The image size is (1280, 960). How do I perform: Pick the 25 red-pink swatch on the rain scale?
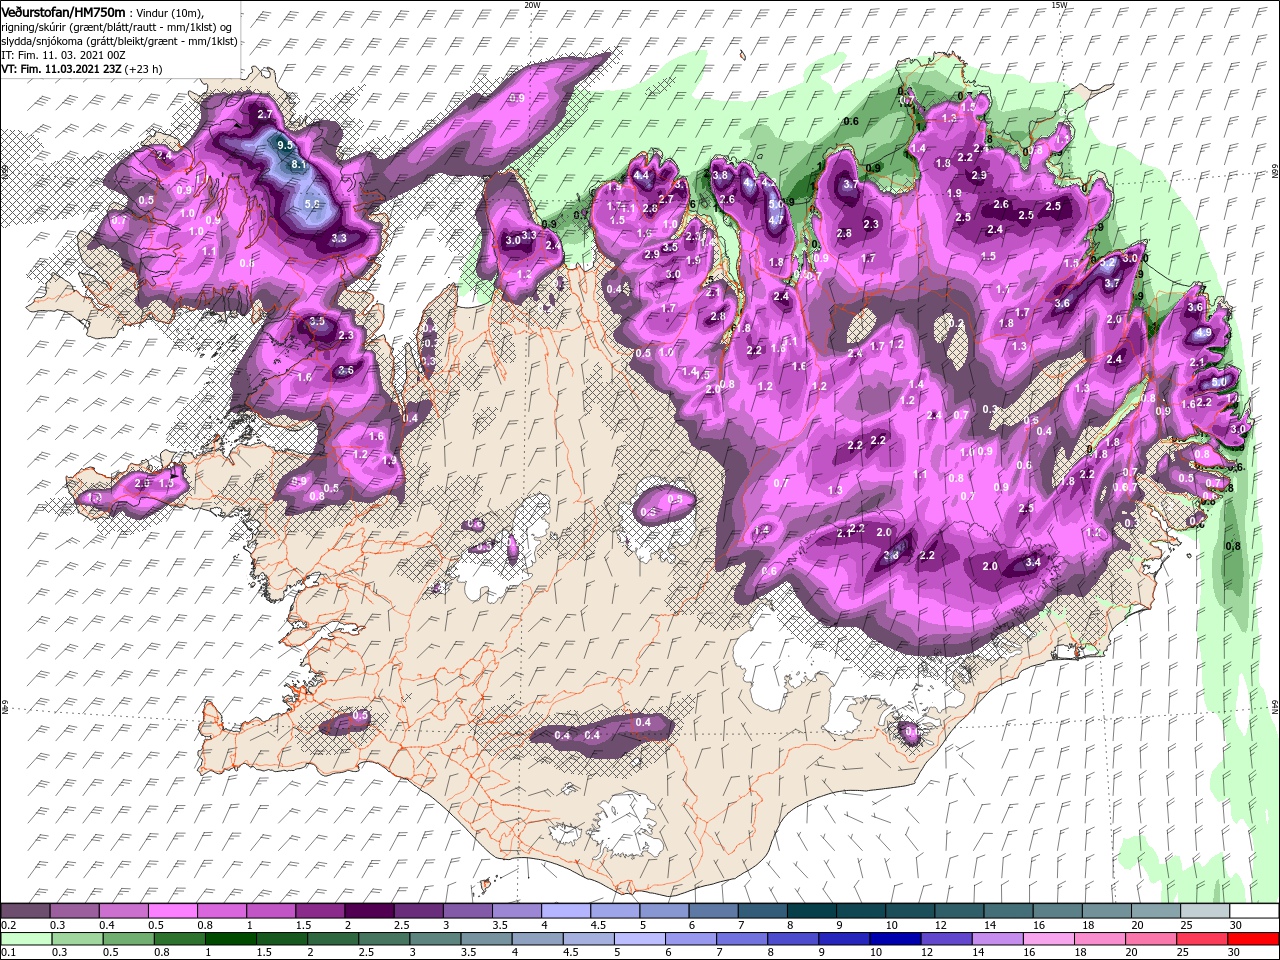click(1203, 939)
